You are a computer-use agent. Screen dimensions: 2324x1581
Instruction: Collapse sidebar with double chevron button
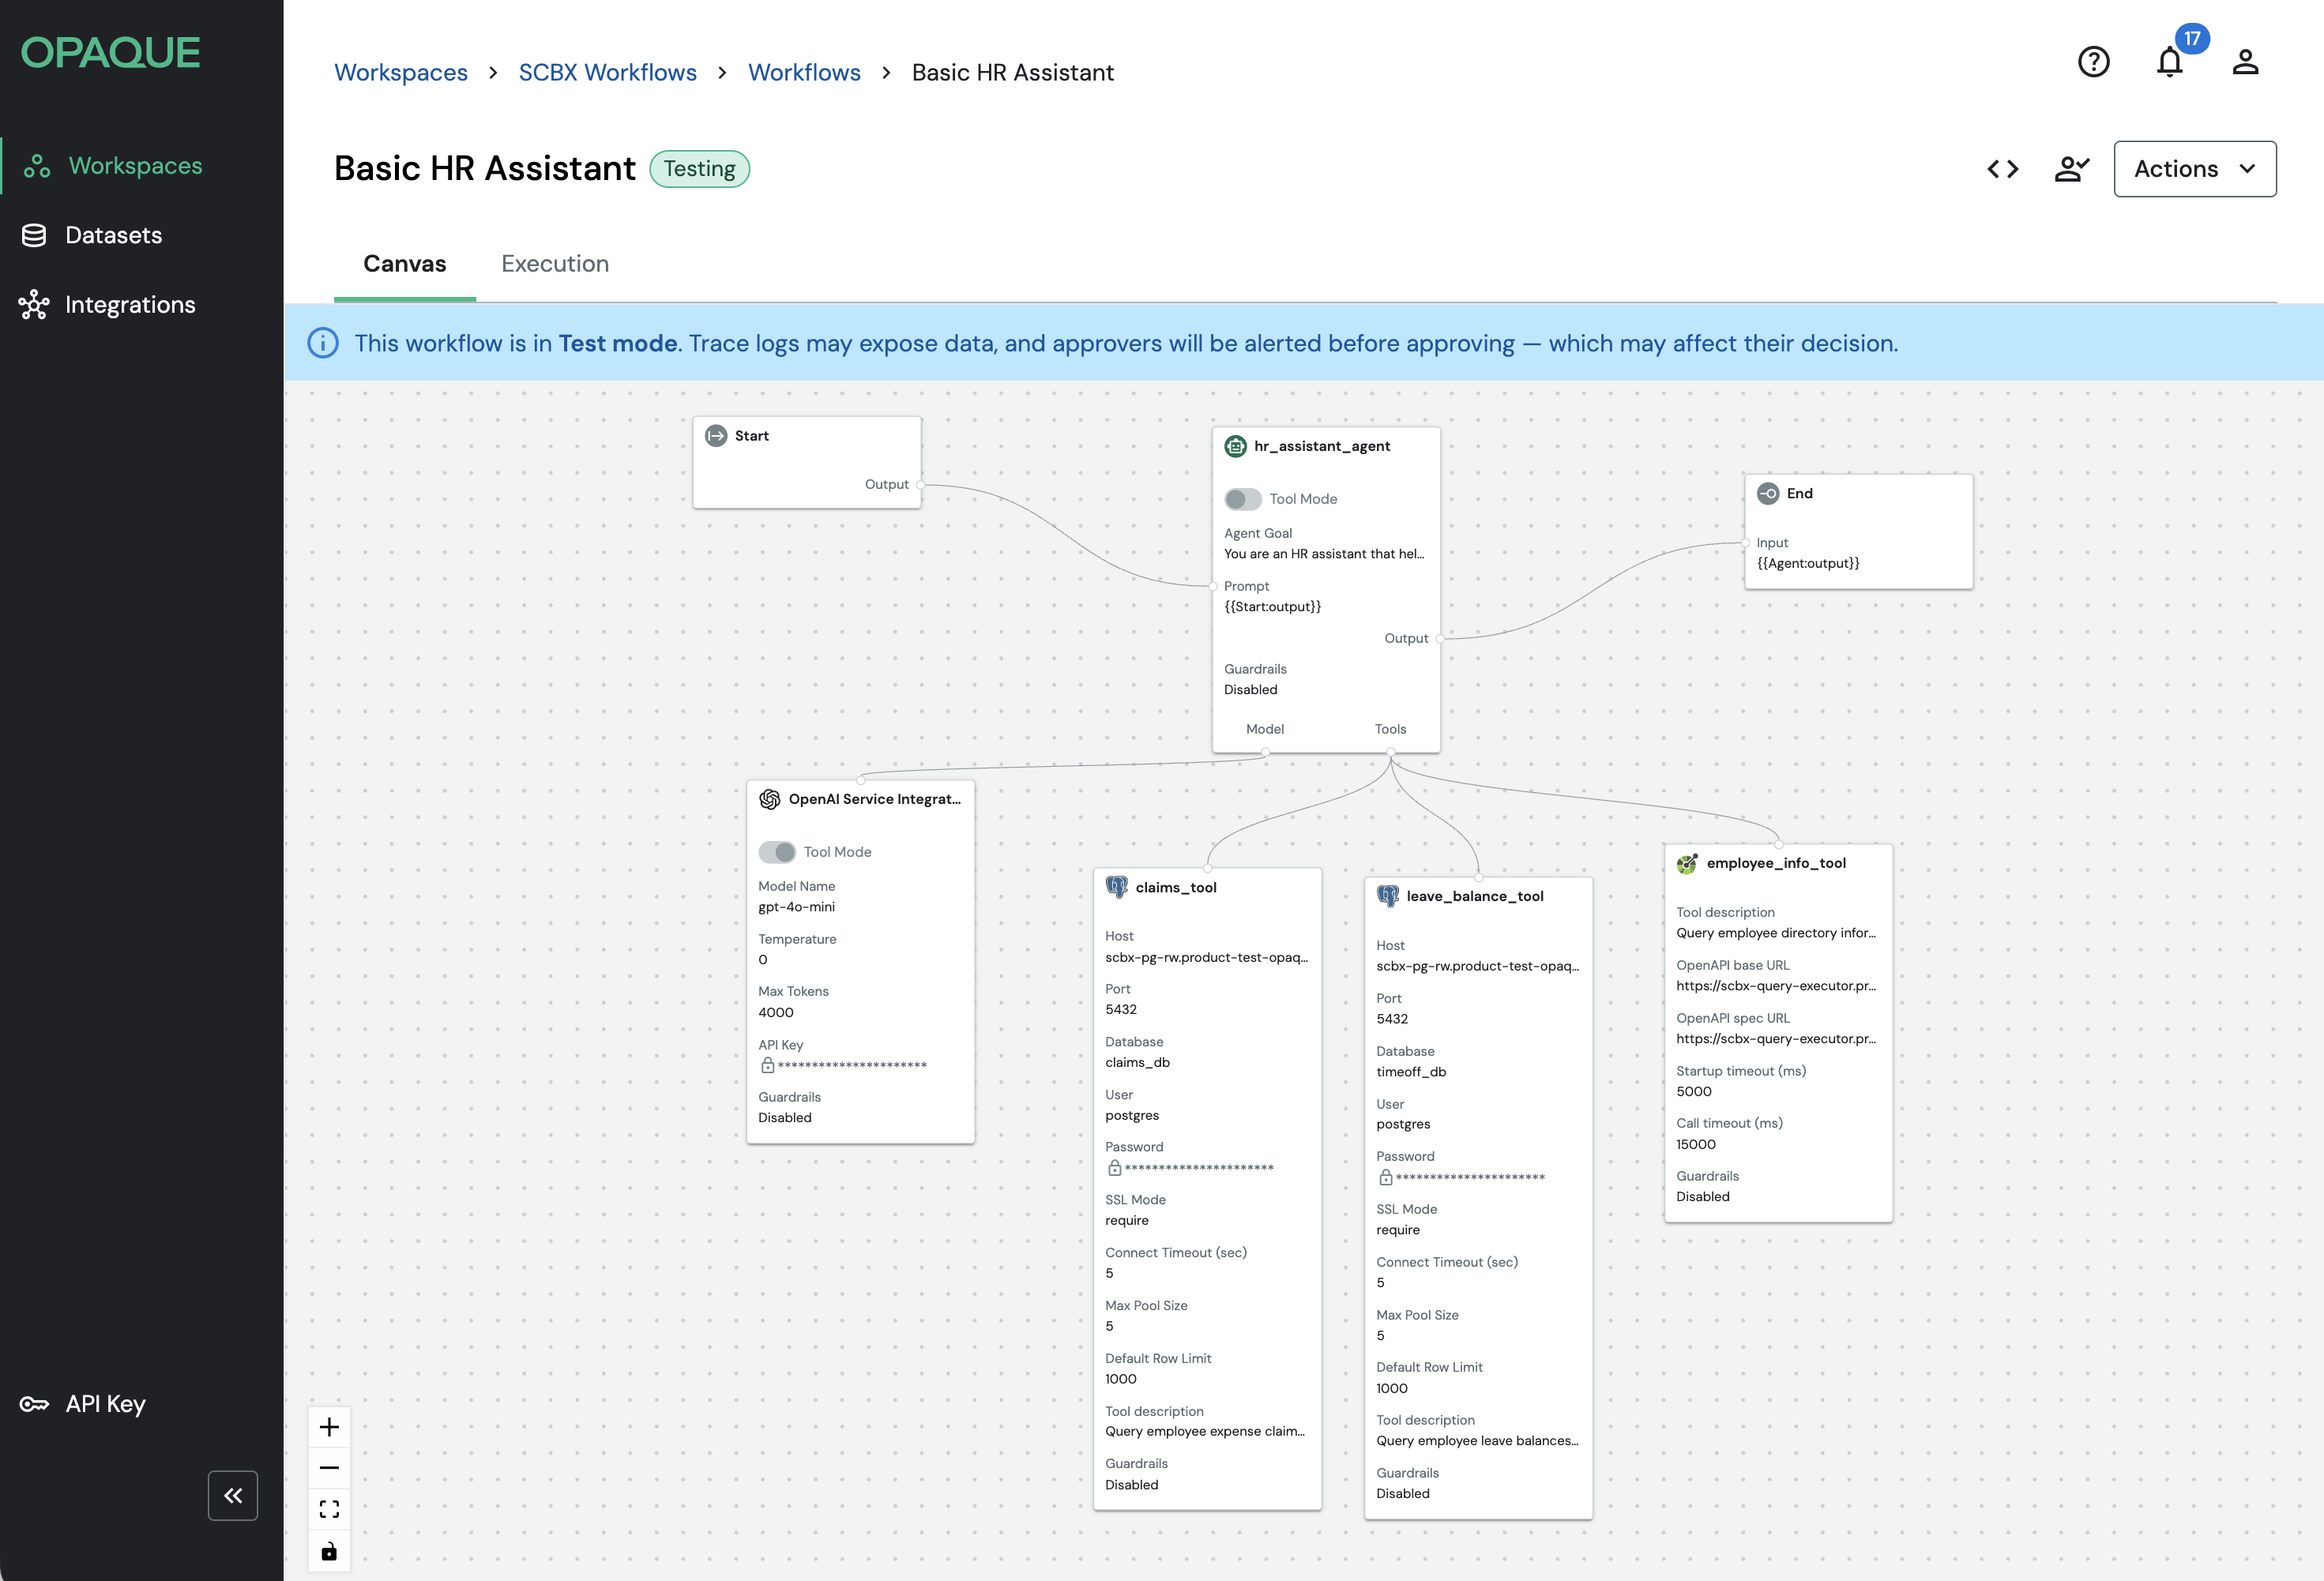233,1495
